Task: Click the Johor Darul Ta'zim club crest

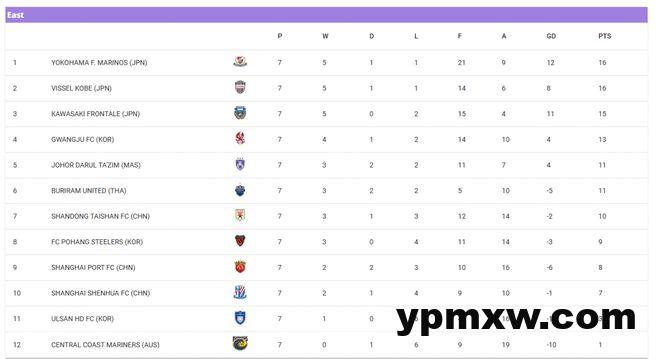Action: click(240, 164)
